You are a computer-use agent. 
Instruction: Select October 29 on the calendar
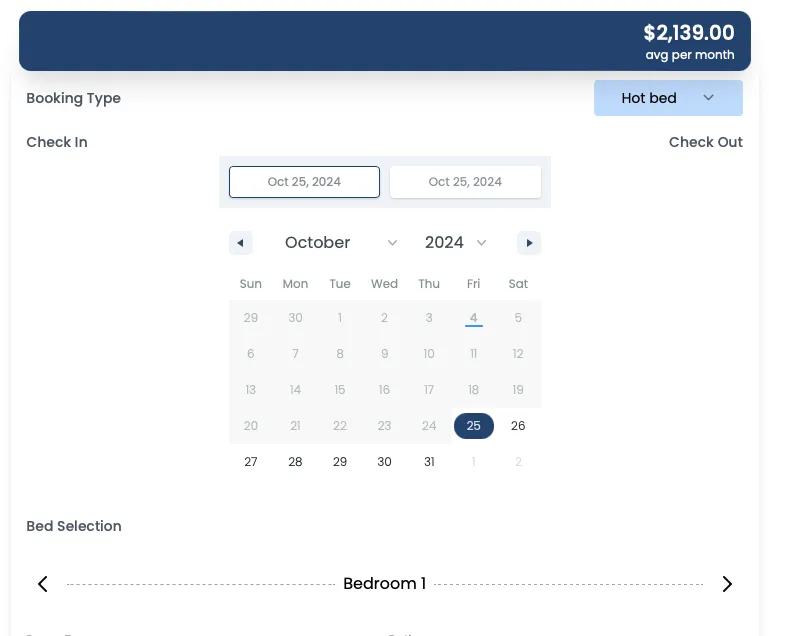pyautogui.click(x=340, y=462)
